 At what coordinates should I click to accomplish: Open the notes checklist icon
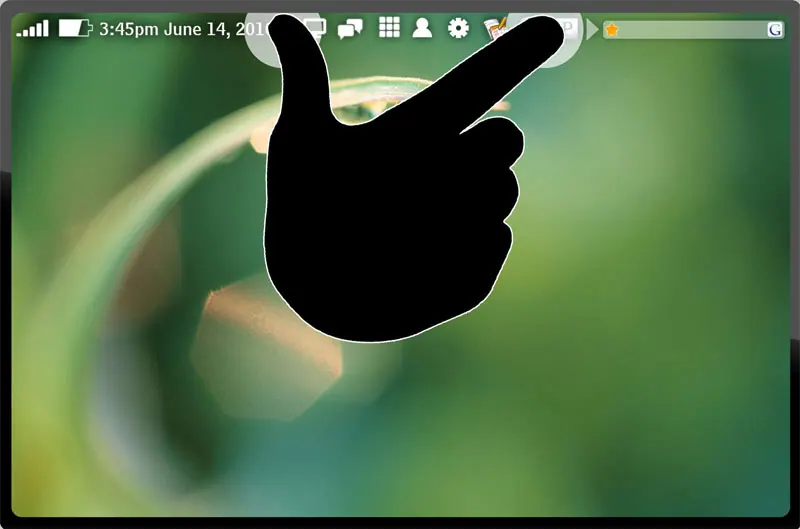(494, 29)
